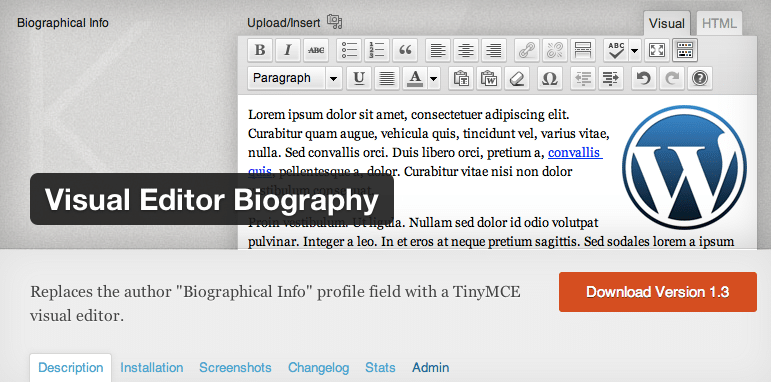Insert ordered numbered list
Viewport: 771px width, 382px height.
tap(377, 50)
